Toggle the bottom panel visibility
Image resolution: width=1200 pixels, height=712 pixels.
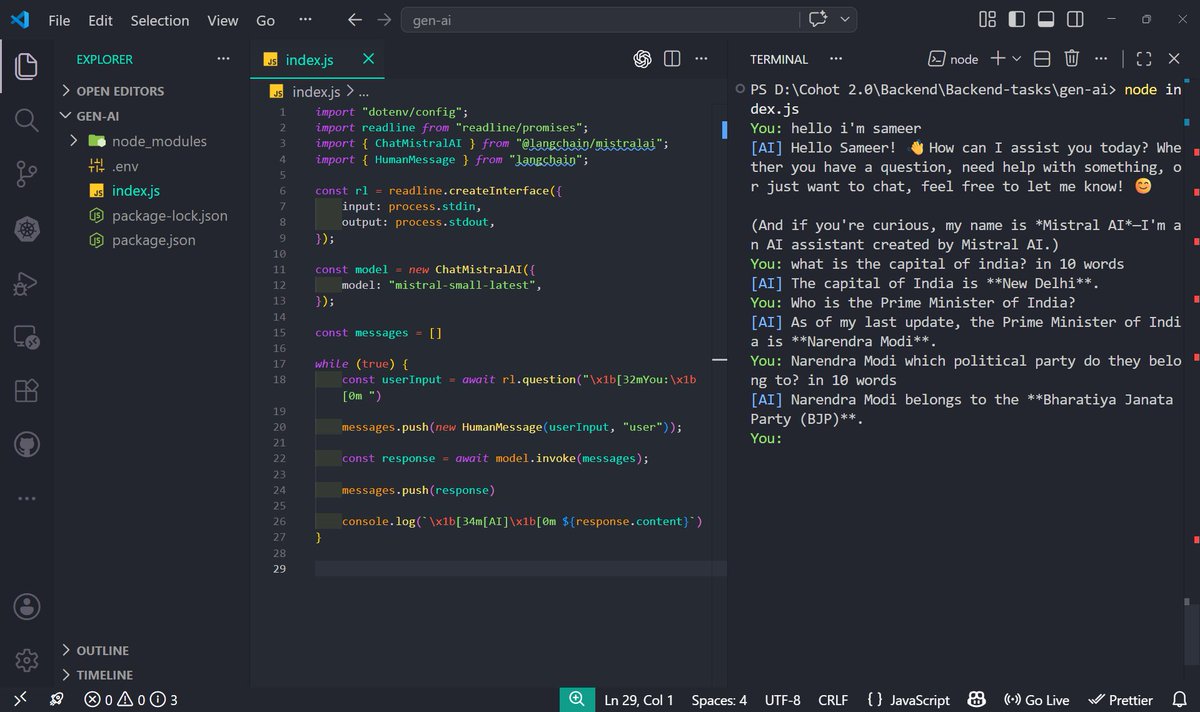coord(1045,20)
